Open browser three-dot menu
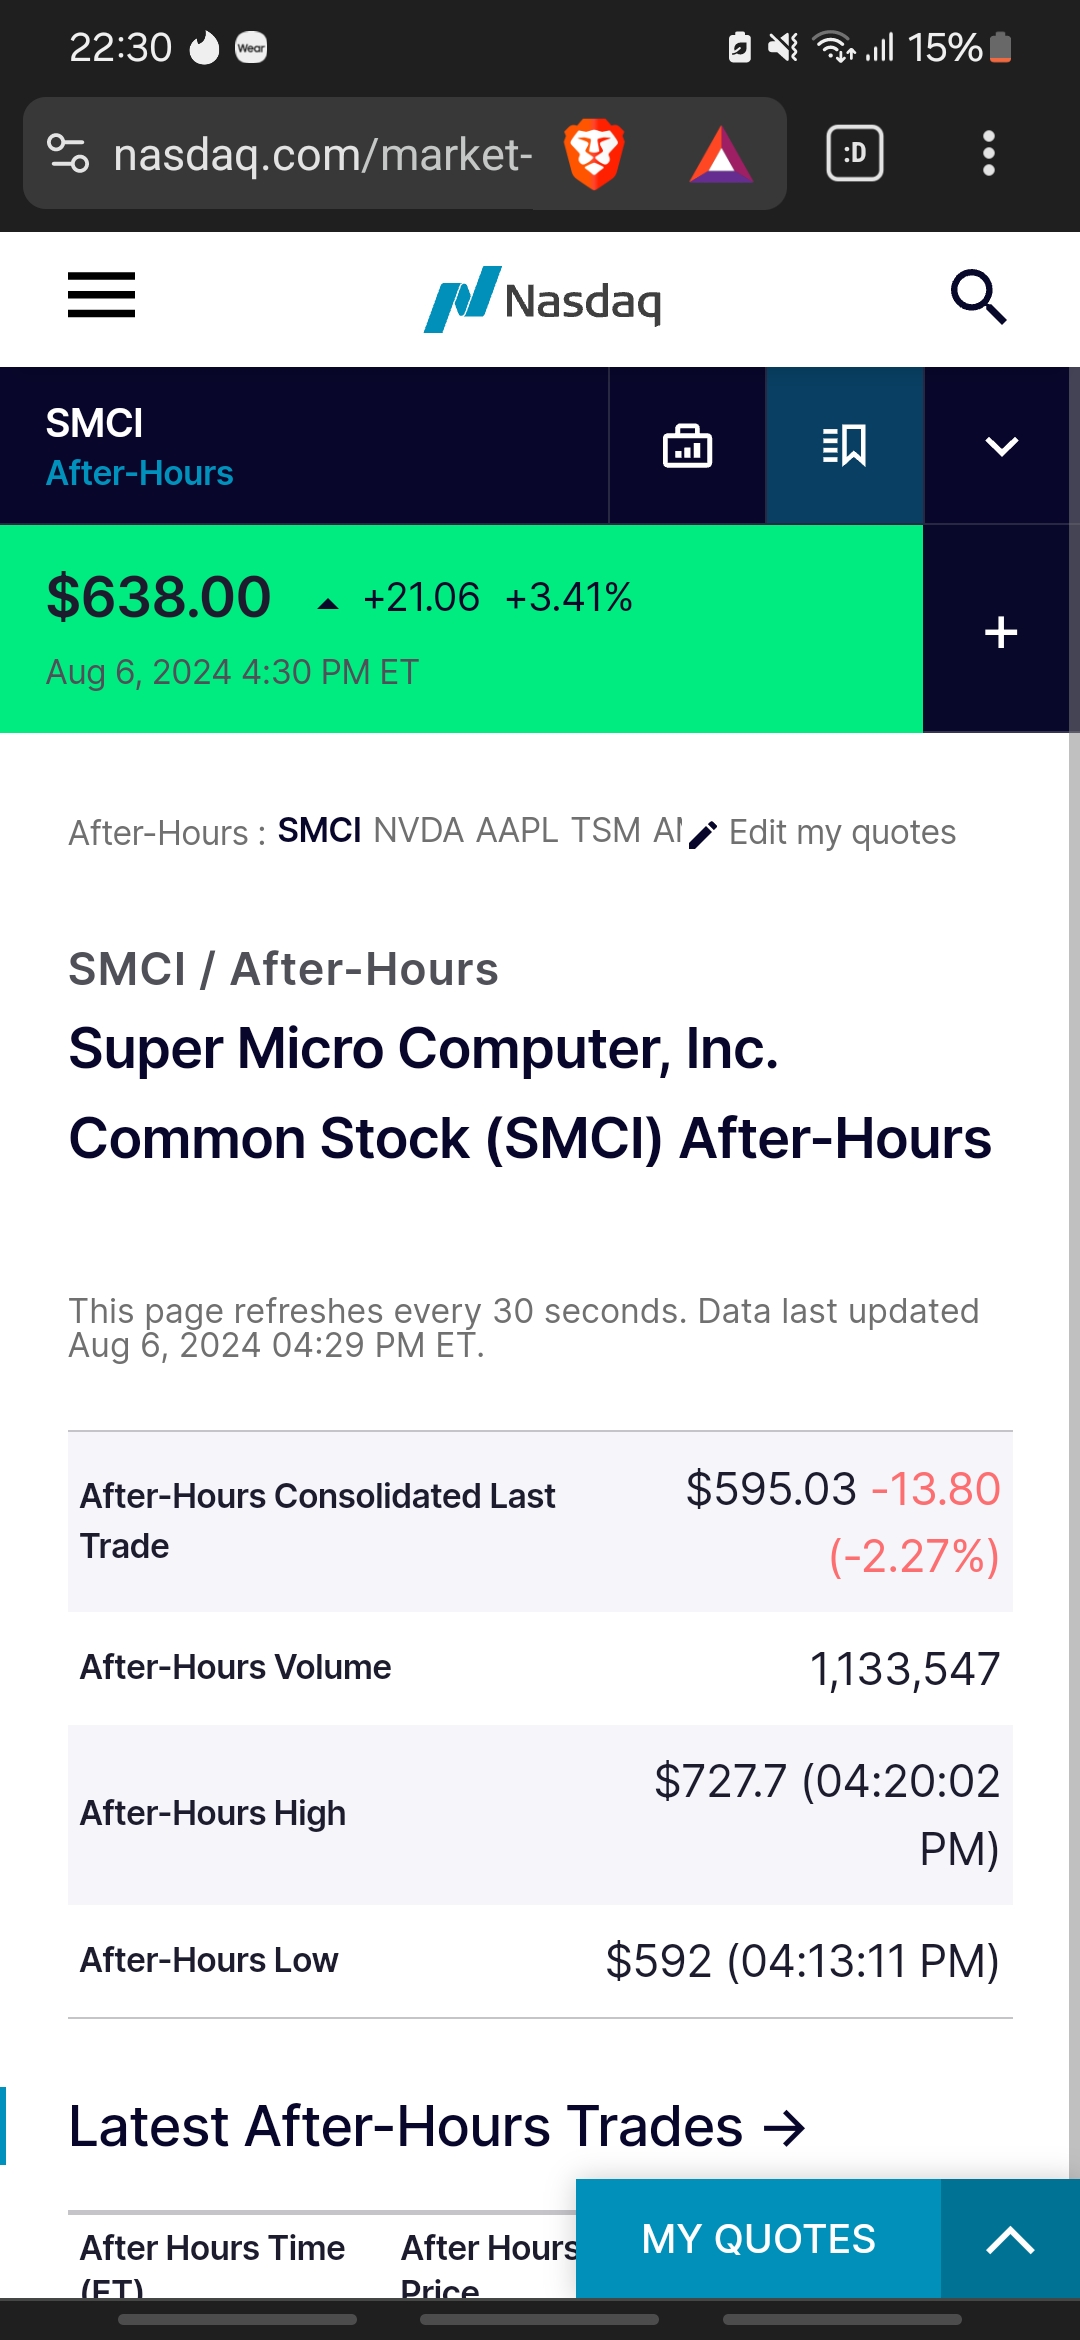The image size is (1080, 2340). (x=988, y=154)
